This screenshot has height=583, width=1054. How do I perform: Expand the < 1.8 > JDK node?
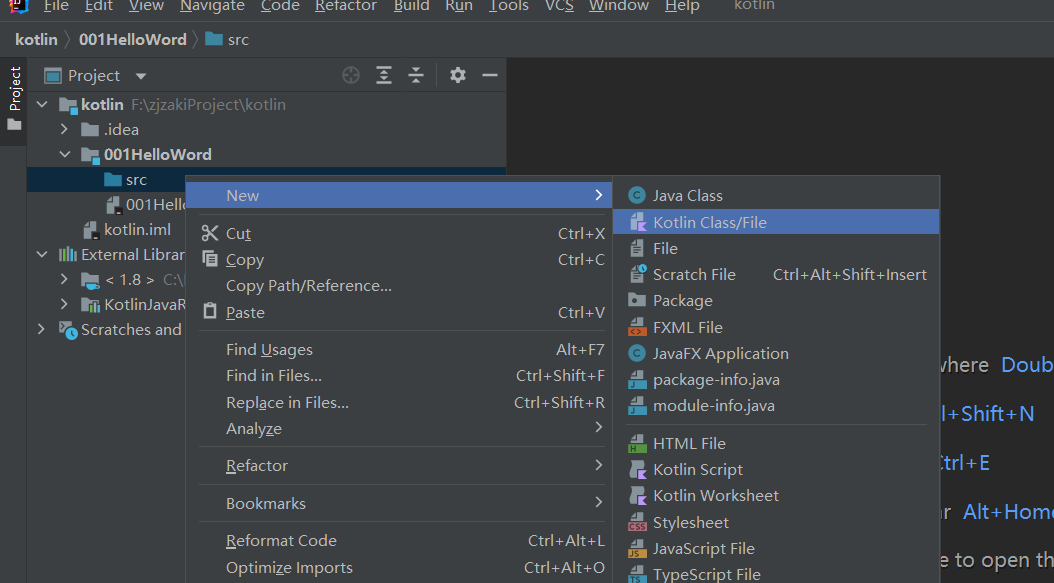point(65,278)
